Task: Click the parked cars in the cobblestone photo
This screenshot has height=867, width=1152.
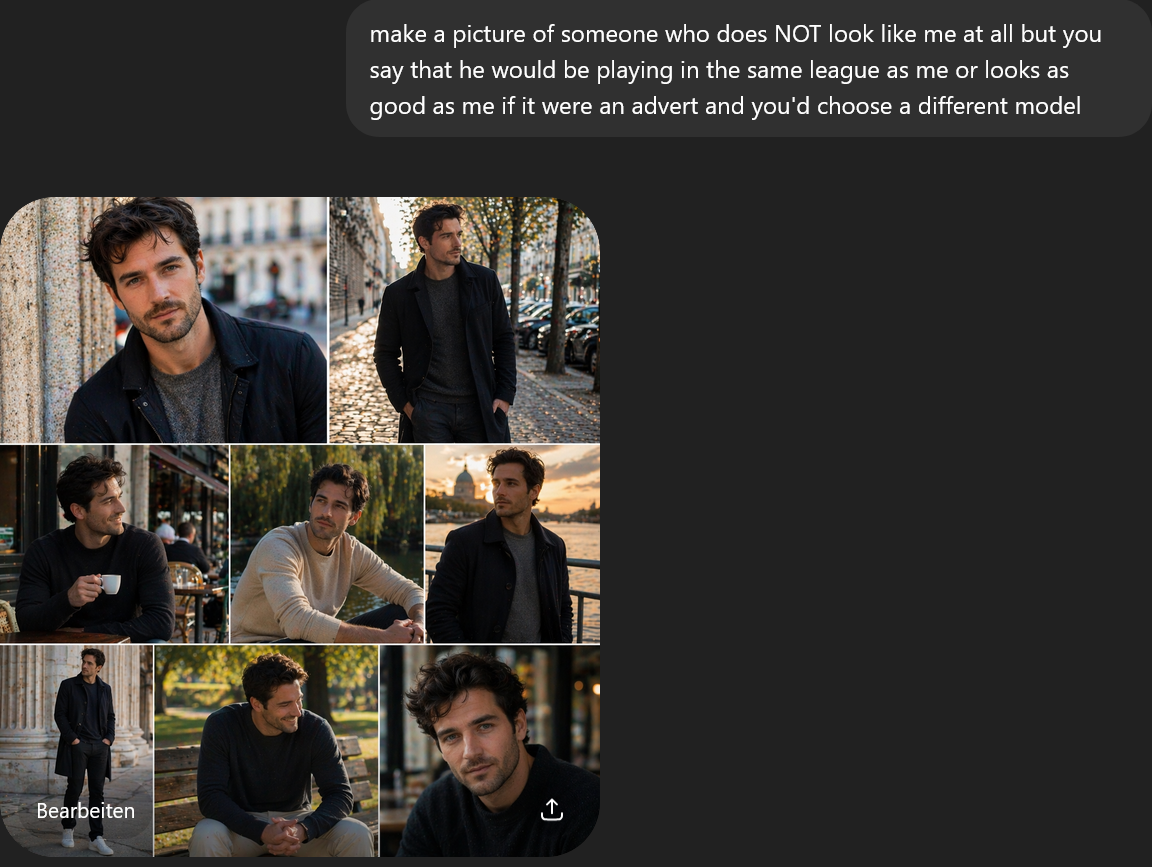Action: coord(560,331)
